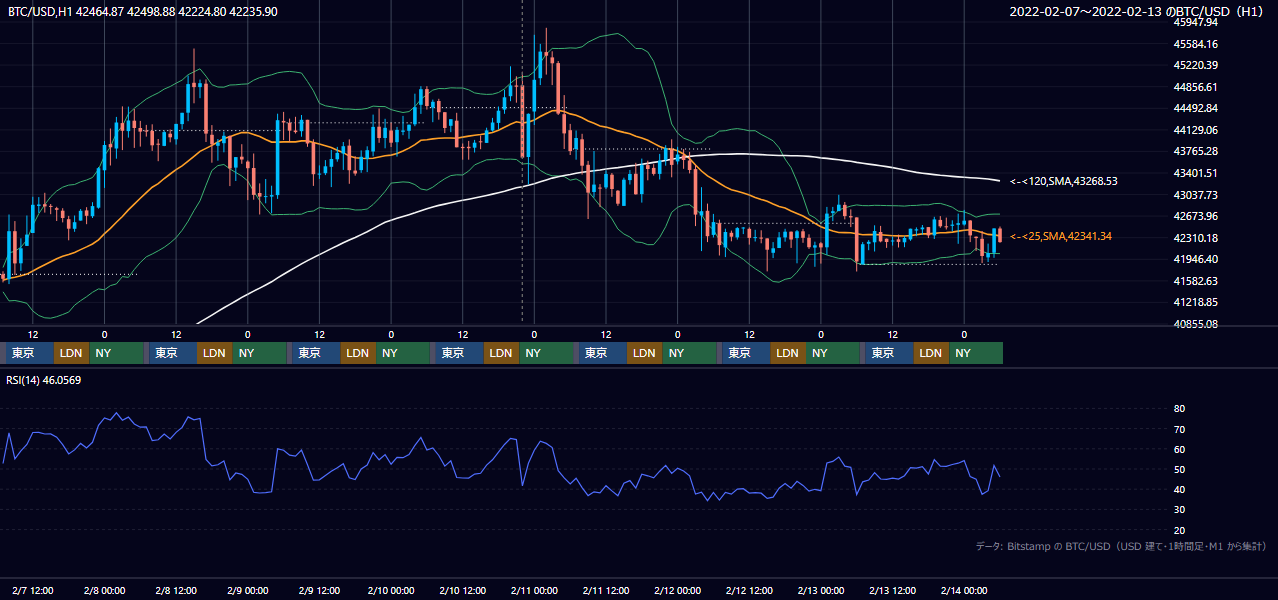Select the 41946.40 price axis label

[x=1196, y=259]
